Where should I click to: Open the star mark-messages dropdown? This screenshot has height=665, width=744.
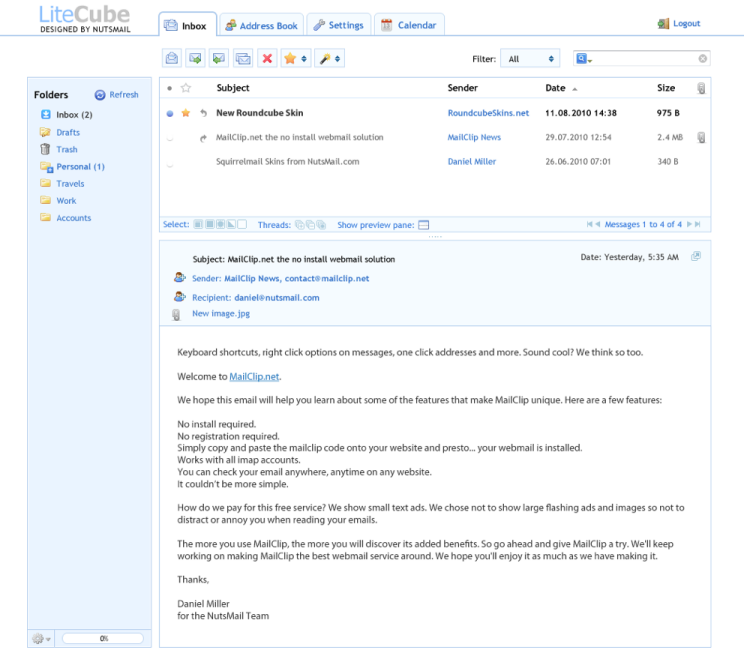pos(296,58)
